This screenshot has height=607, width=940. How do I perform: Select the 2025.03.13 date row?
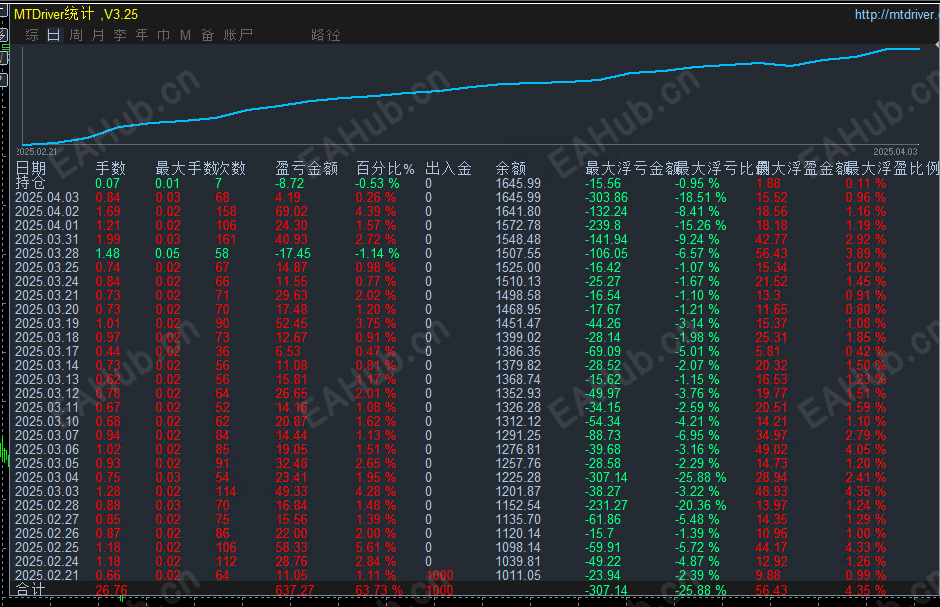[47, 379]
